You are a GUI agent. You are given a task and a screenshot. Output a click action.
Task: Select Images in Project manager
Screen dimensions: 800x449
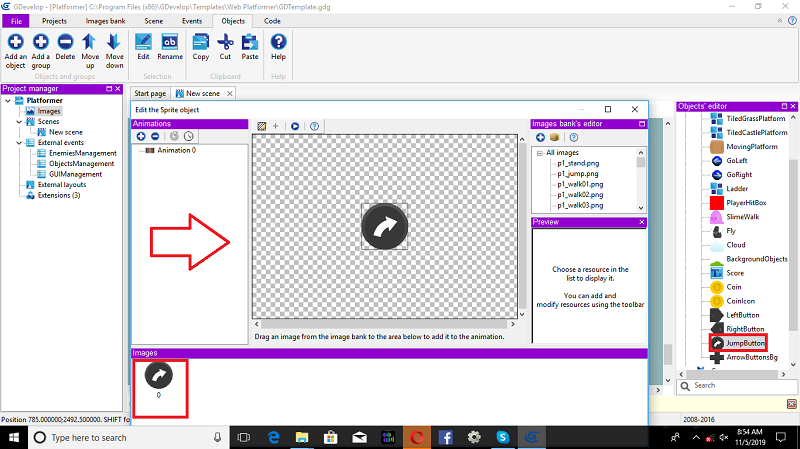coord(49,111)
